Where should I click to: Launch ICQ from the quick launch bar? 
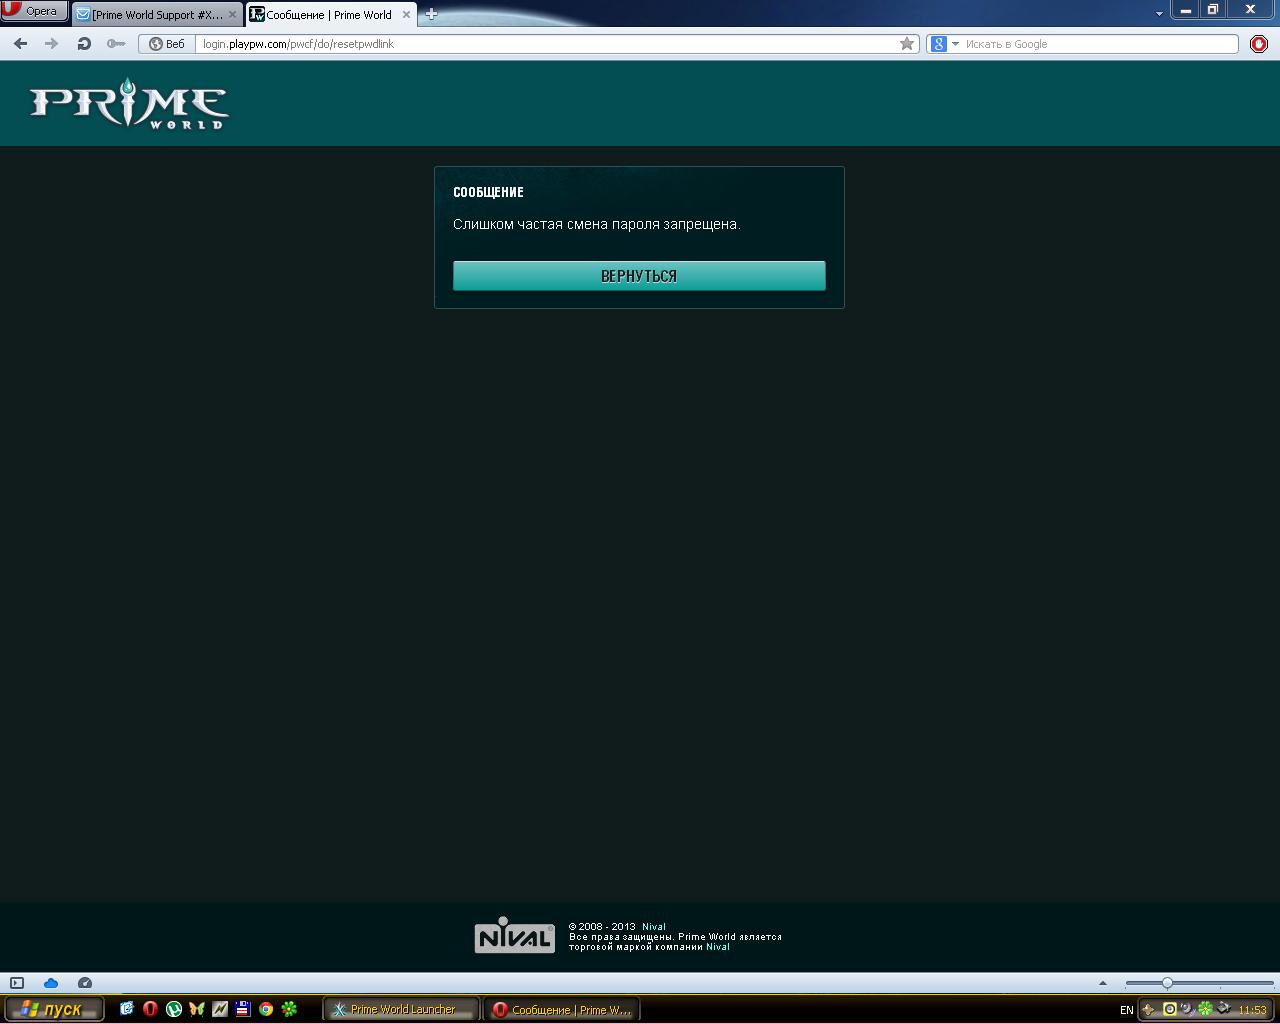click(x=290, y=1010)
